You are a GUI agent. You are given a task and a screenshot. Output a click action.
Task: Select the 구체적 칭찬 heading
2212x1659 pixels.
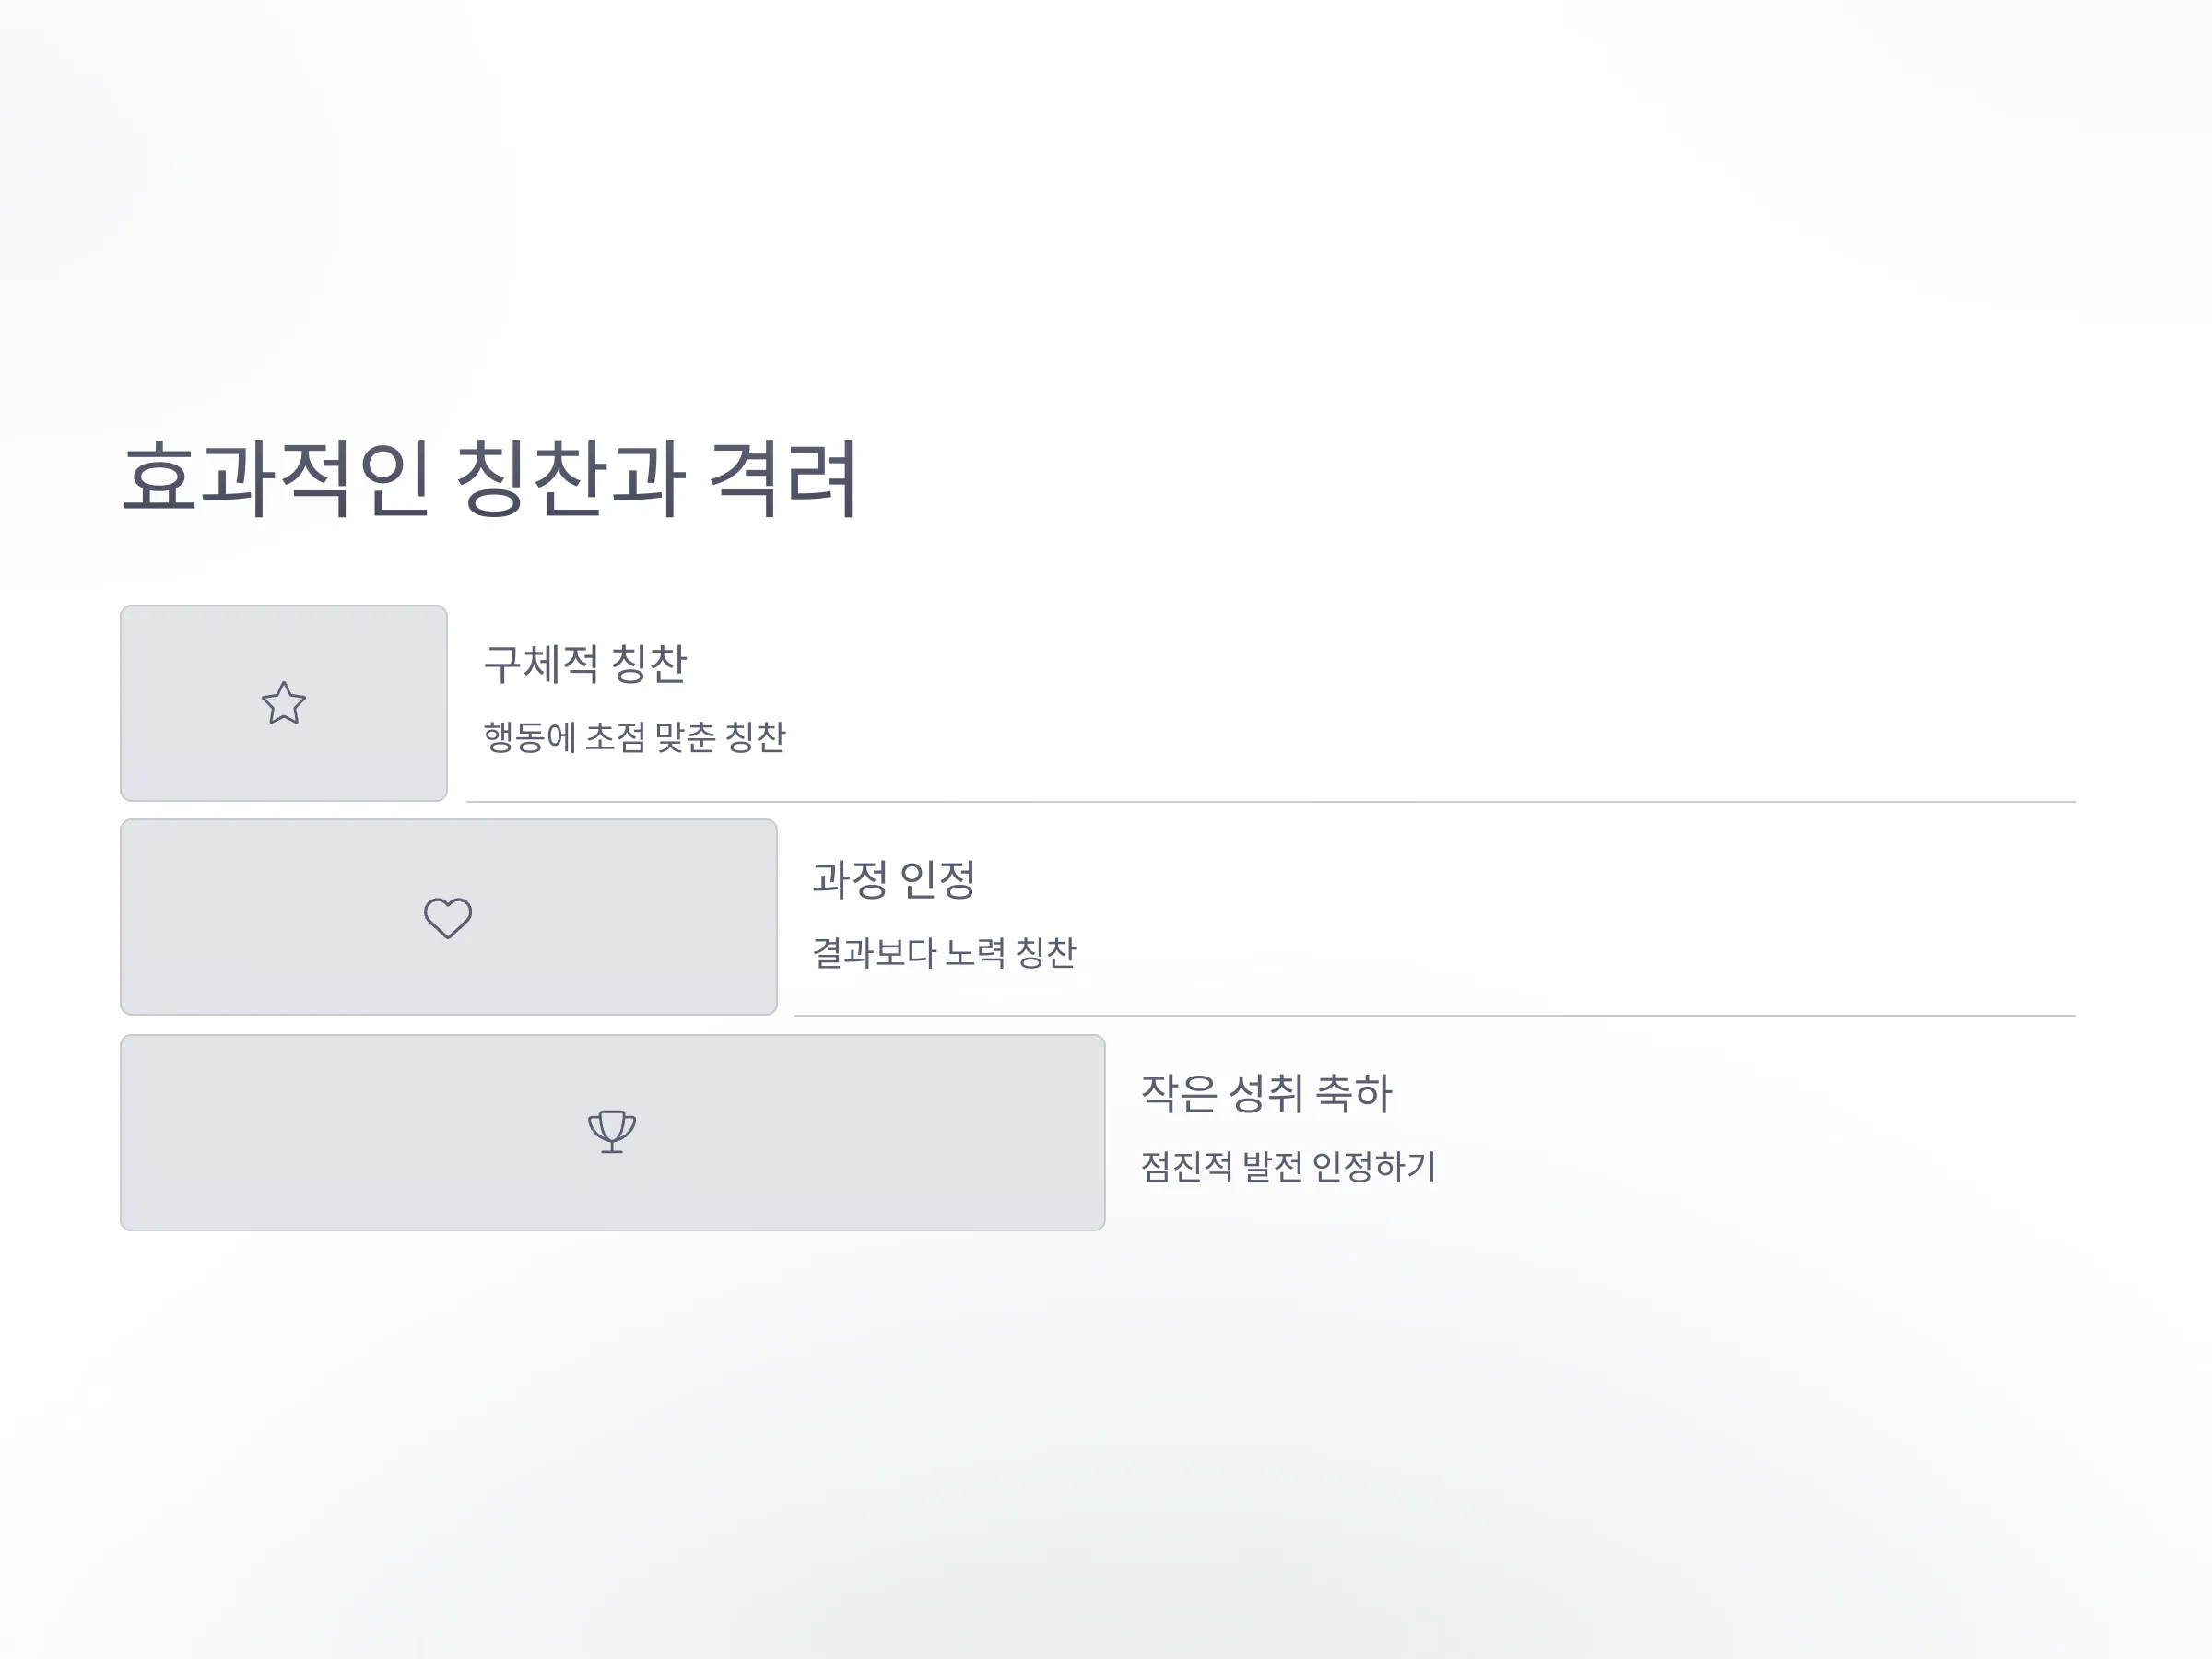pos(585,664)
